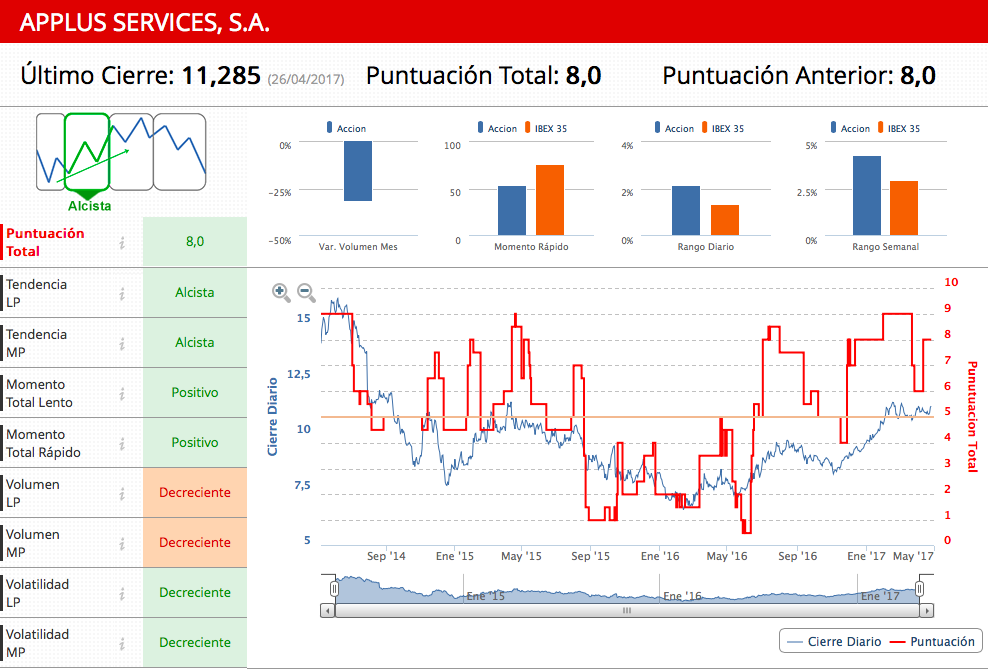Click Volatilidad MP Decreciente value
Screen dimensions: 989x669
(195, 643)
